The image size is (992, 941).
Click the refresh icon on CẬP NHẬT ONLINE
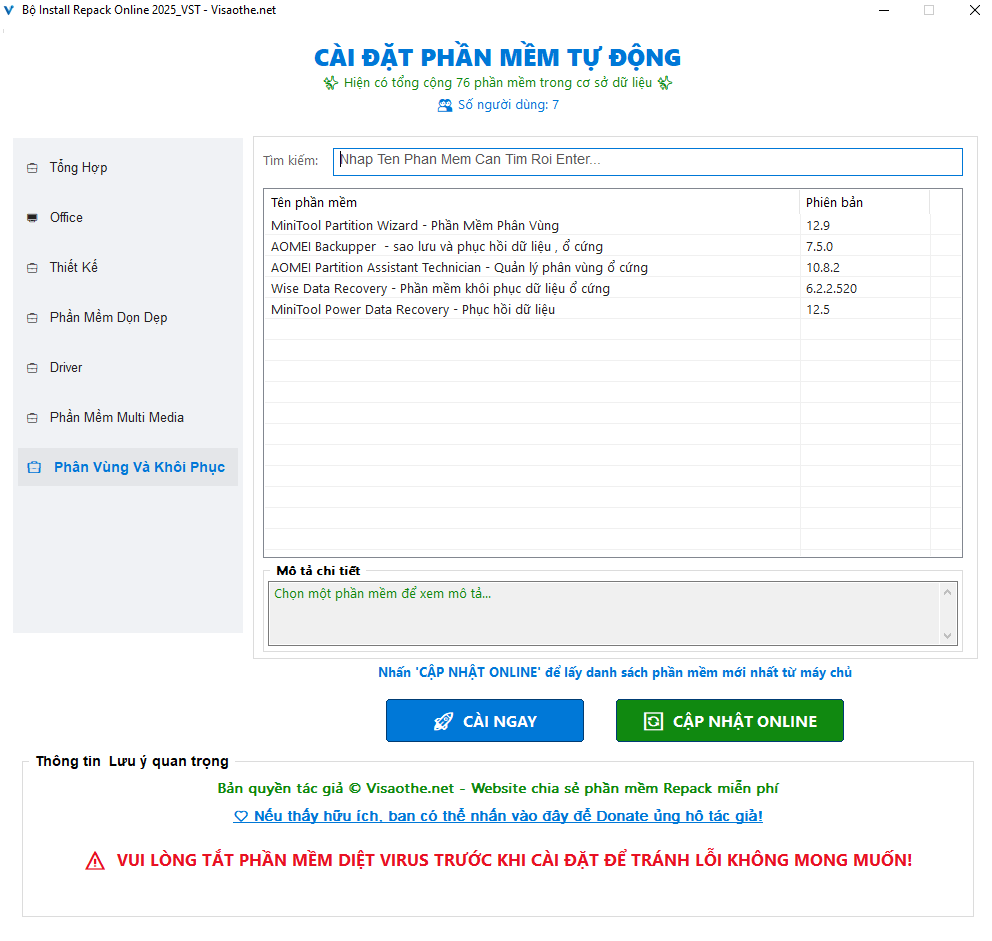653,721
